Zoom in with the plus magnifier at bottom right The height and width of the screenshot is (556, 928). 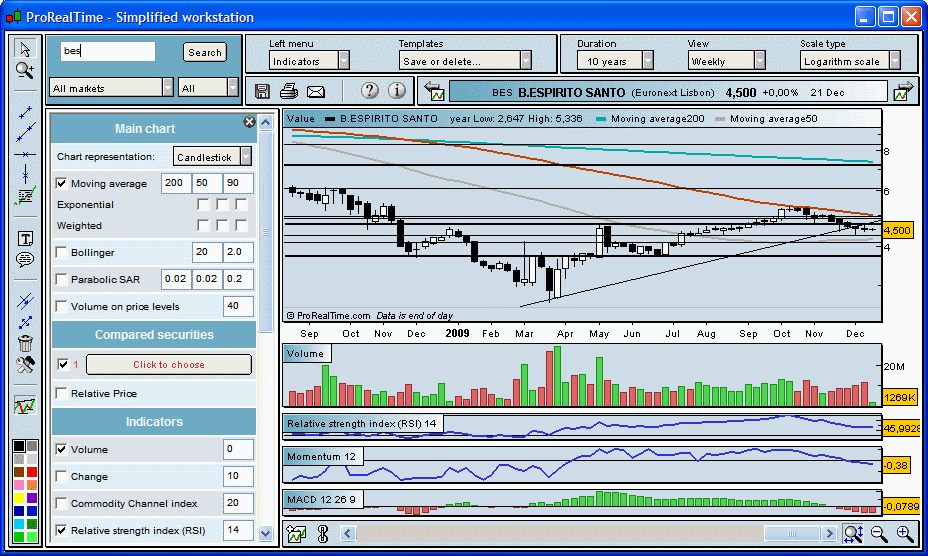point(905,534)
